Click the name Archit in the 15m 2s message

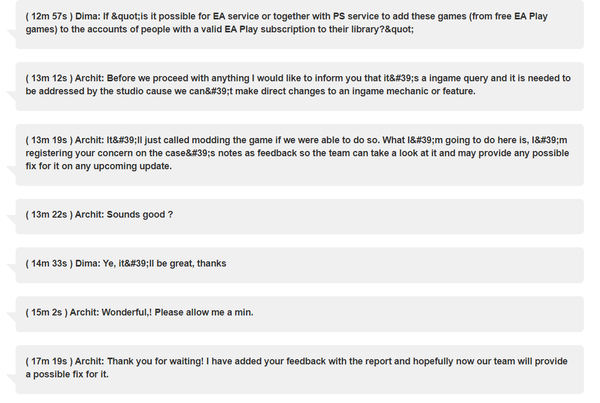coord(84,313)
